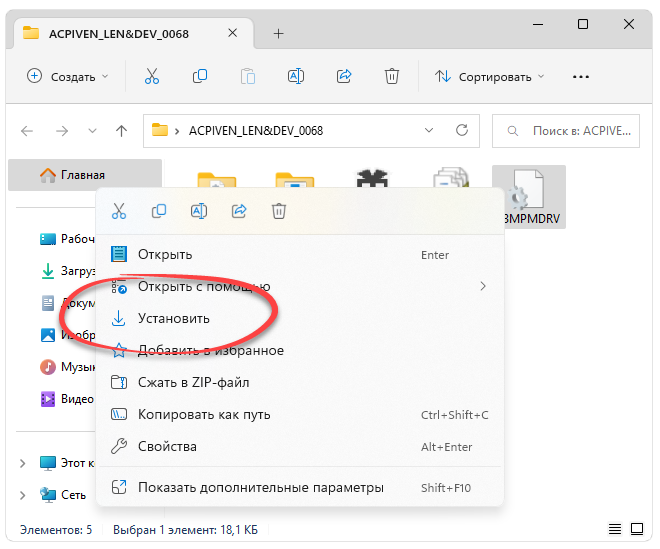Select Этот компьютер in the sidebar
Viewport: 660px width, 549px height.
67,463
